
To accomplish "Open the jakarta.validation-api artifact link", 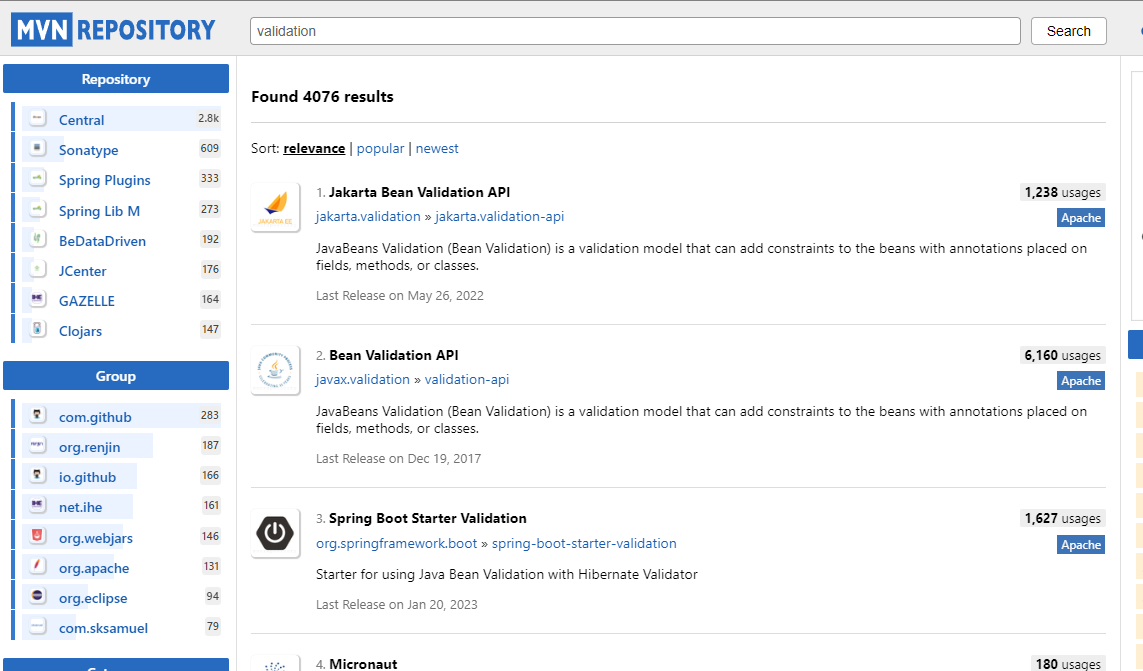I will 499,216.
